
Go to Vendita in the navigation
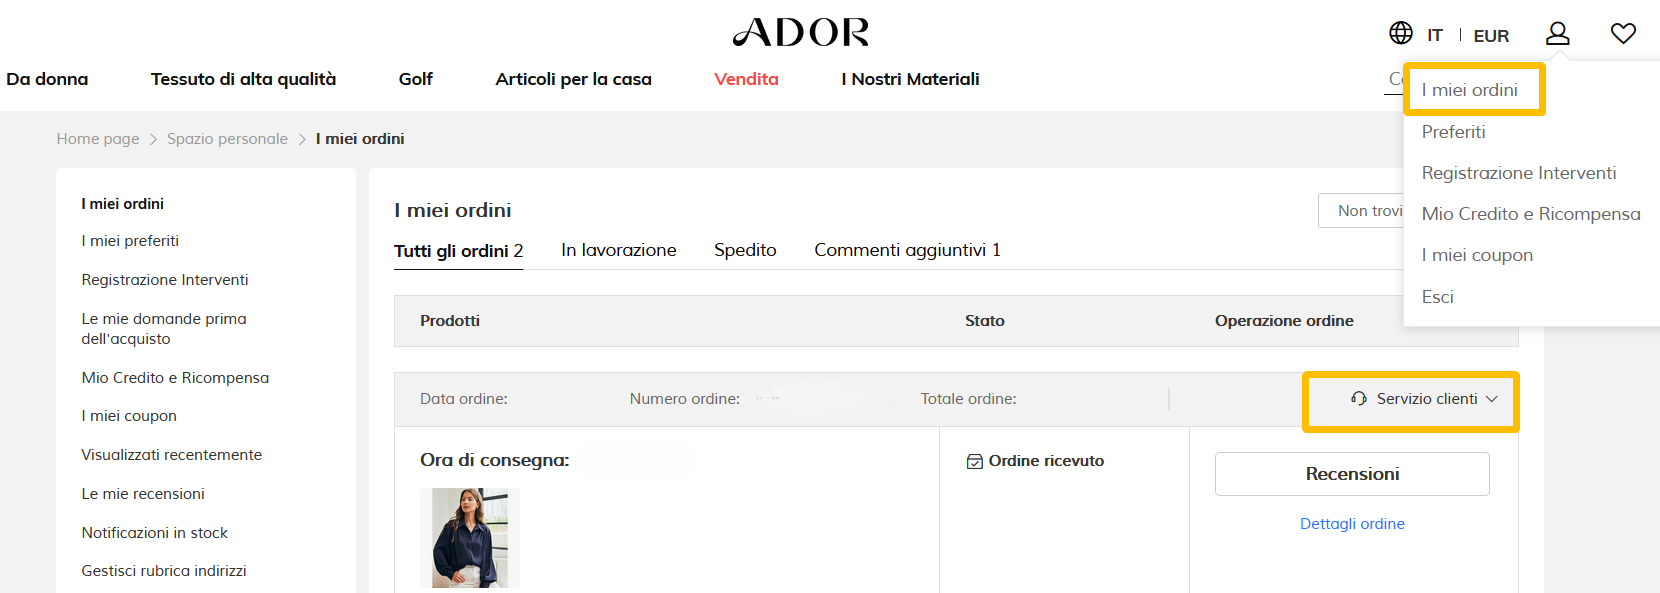pos(746,79)
